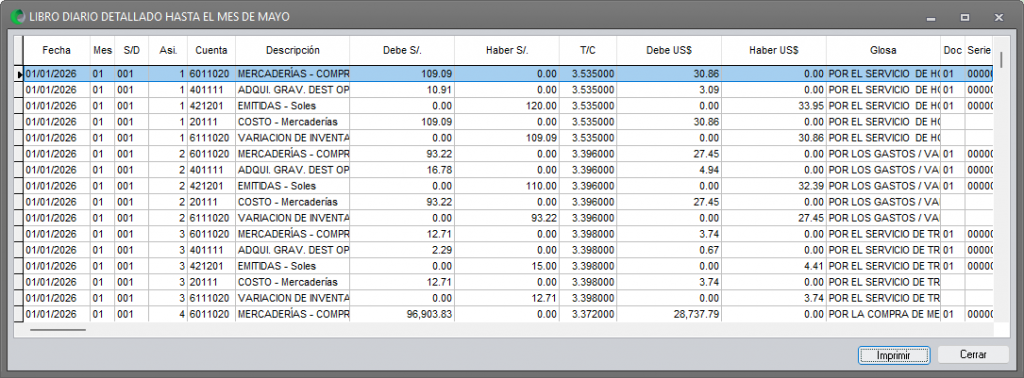Image resolution: width=1024 pixels, height=378 pixels.
Task: Click Haber US$ cell with 4.41
Action: [774, 266]
